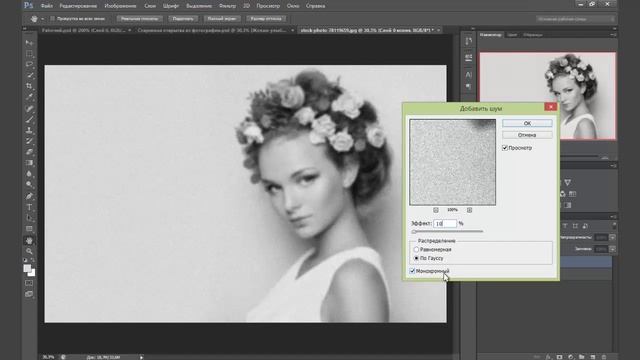This screenshot has height=360, width=640.
Task: Select the Clone Stamp tool
Action: click(29, 131)
